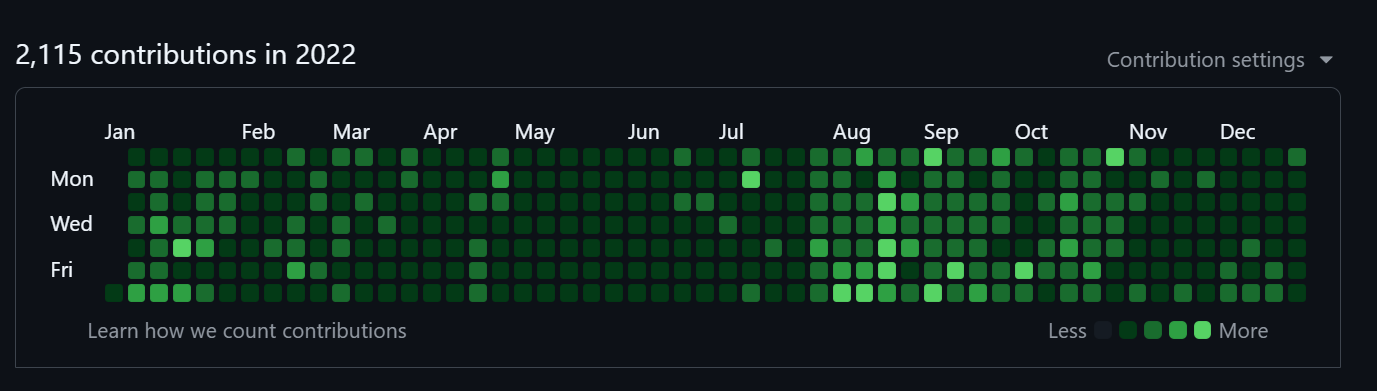Click the Contribution settings caret arrow
This screenshot has width=1377, height=391.
(1326, 60)
